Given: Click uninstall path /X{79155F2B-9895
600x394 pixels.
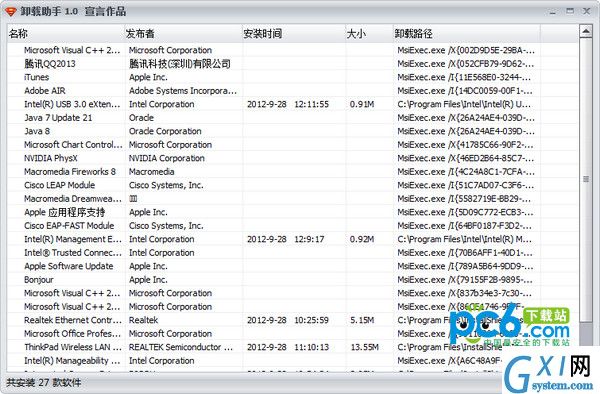Looking at the screenshot, I should click(x=465, y=280).
